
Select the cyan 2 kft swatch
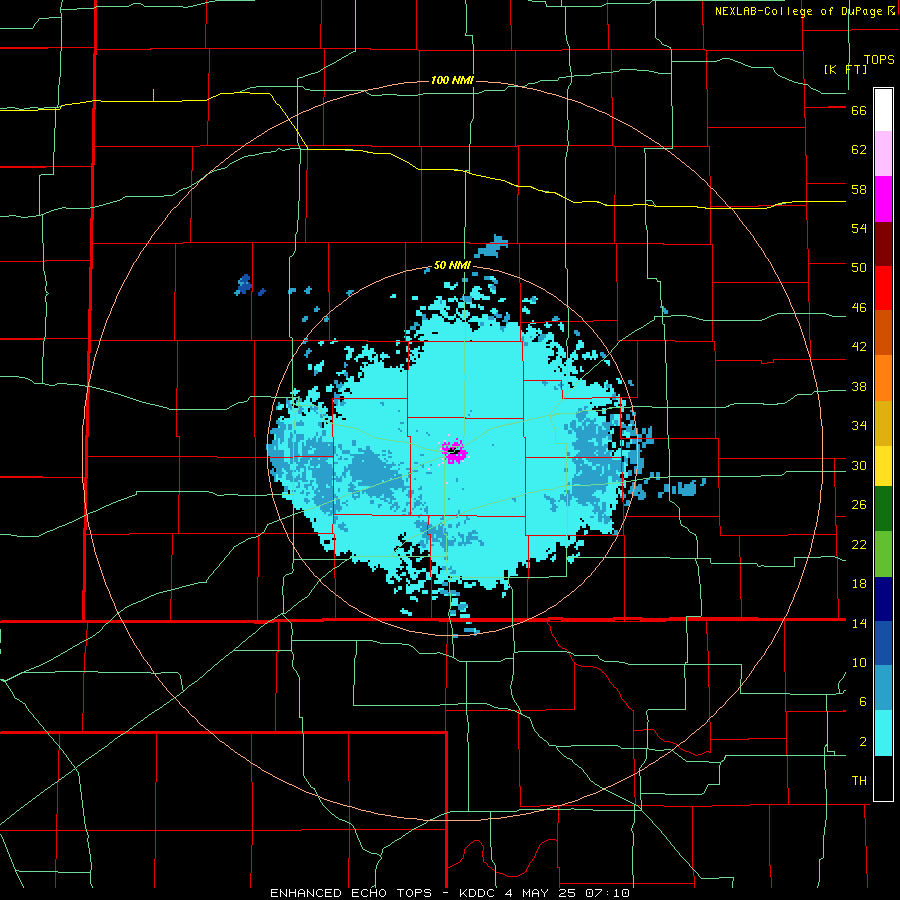(883, 733)
